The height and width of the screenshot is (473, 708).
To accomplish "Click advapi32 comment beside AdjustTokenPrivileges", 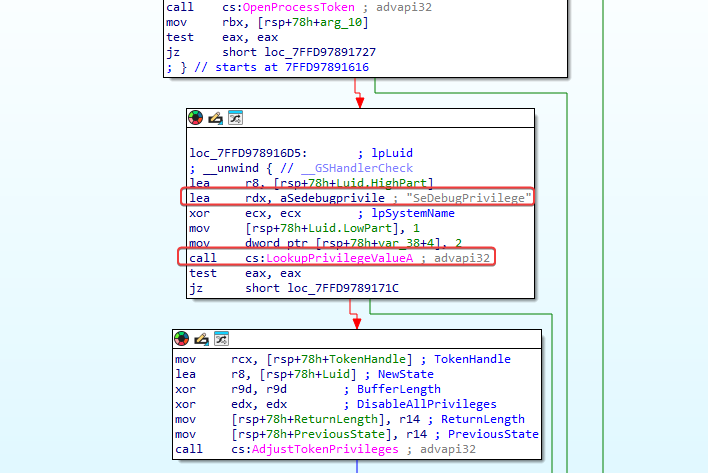I will pos(447,450).
